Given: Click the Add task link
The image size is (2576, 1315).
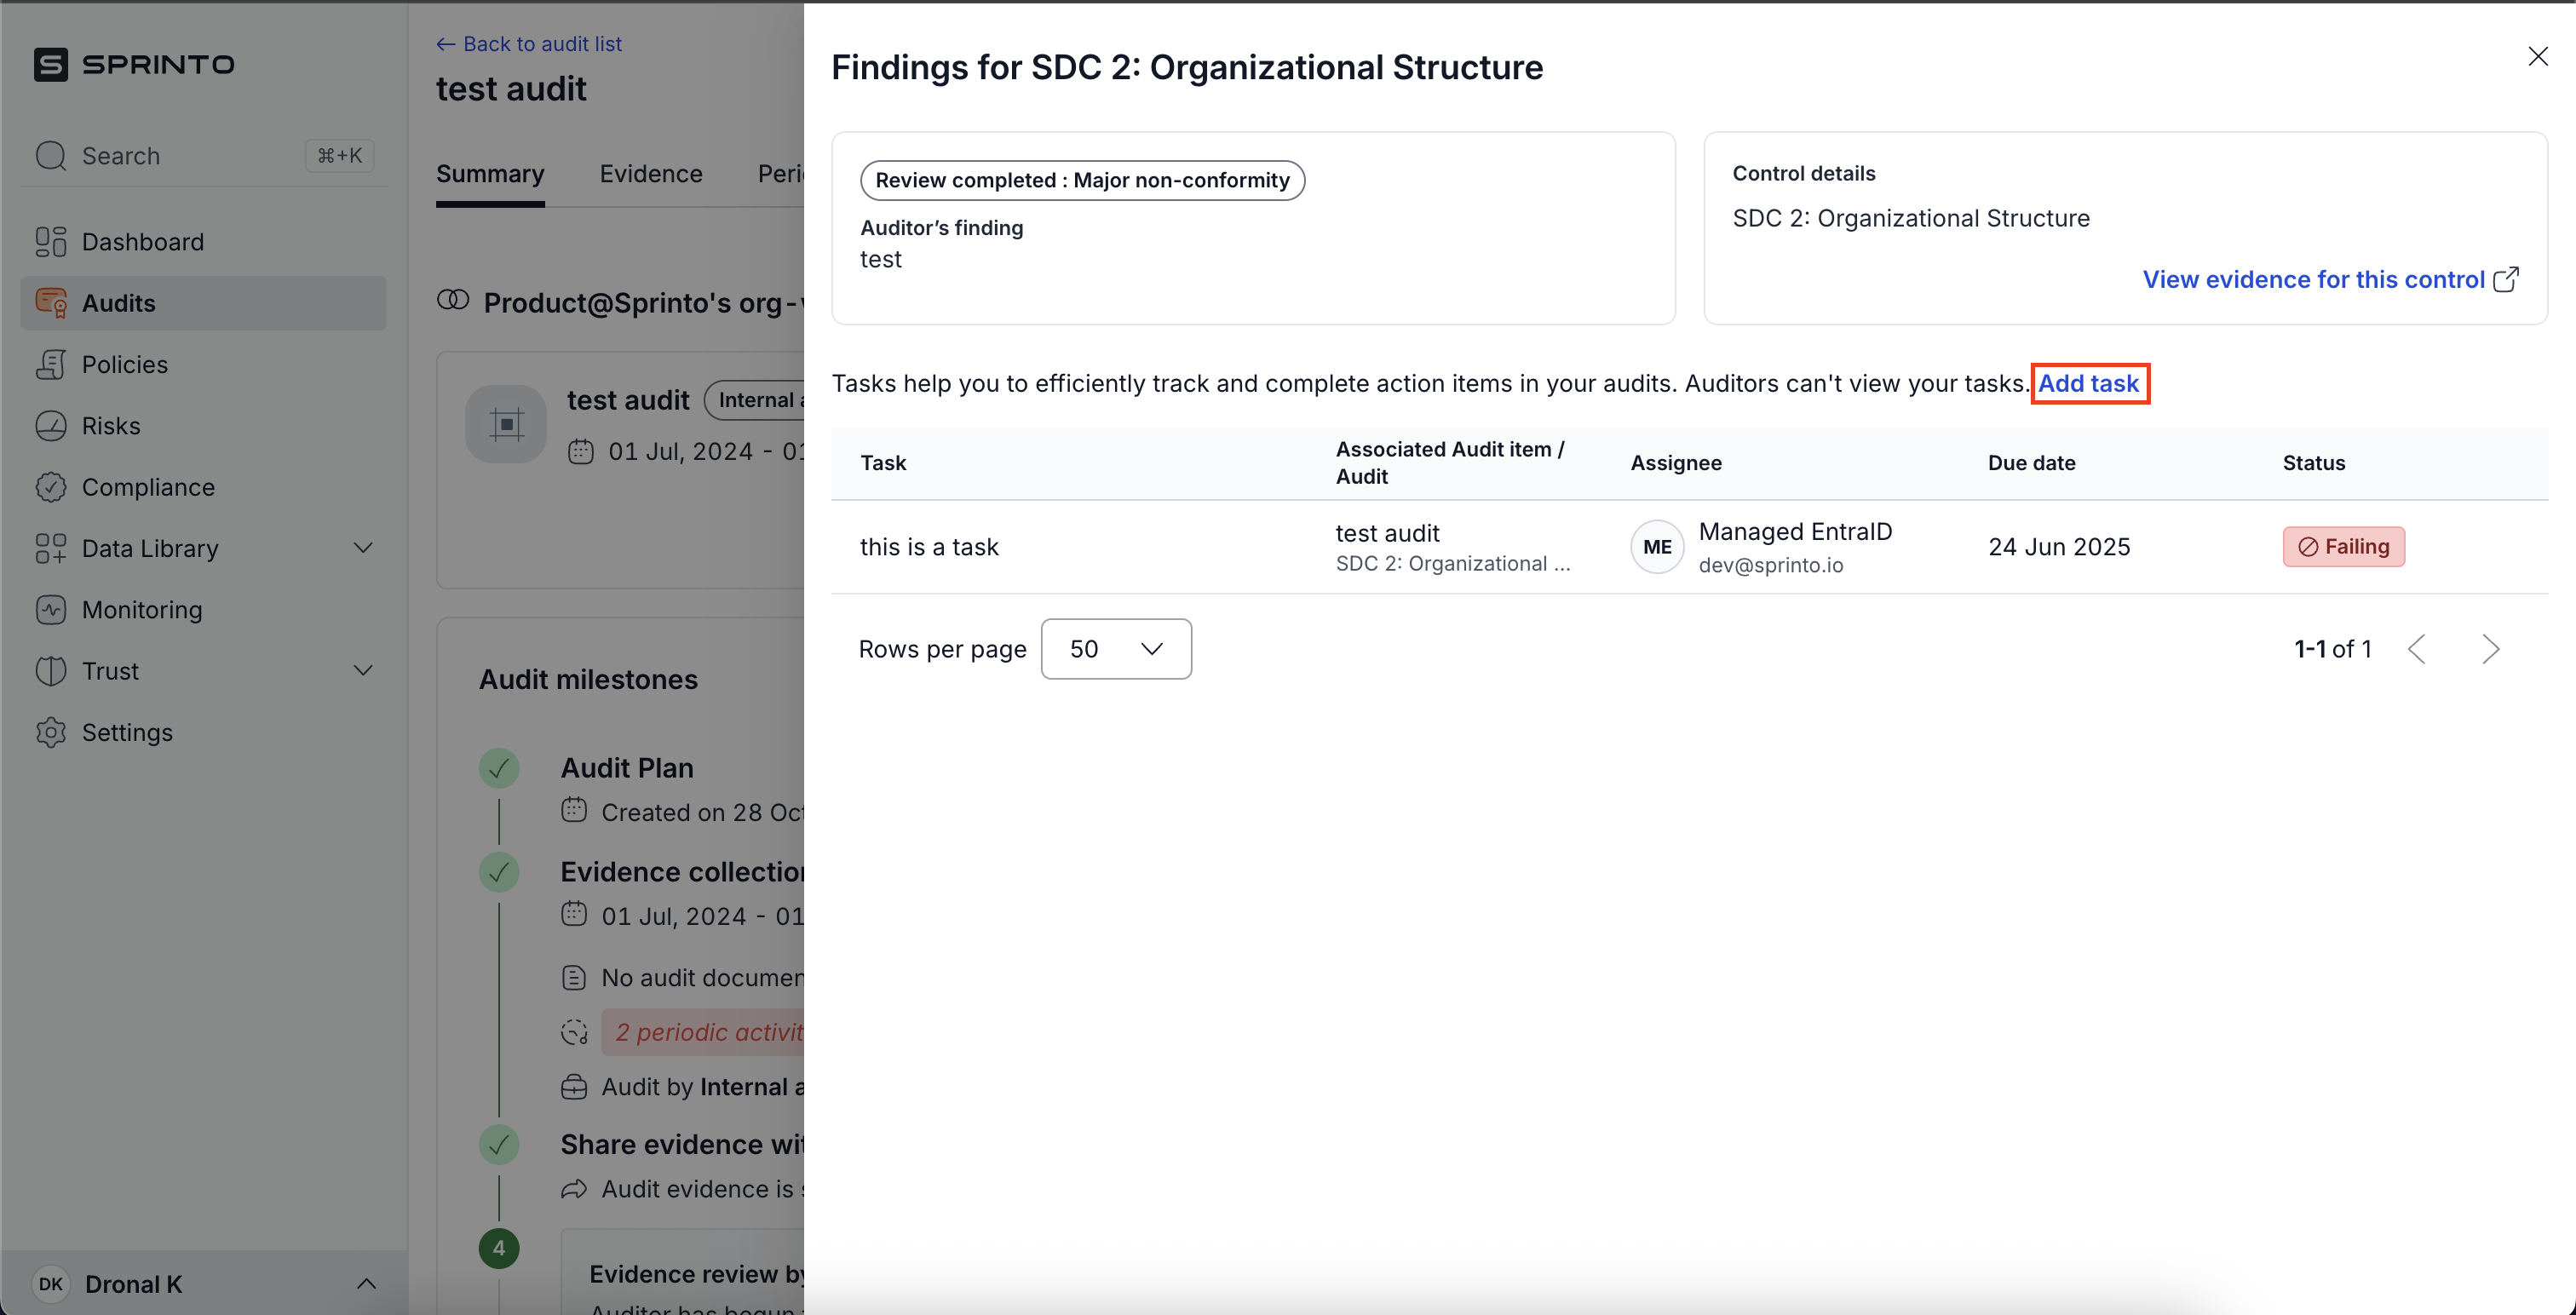Looking at the screenshot, I should [2089, 384].
